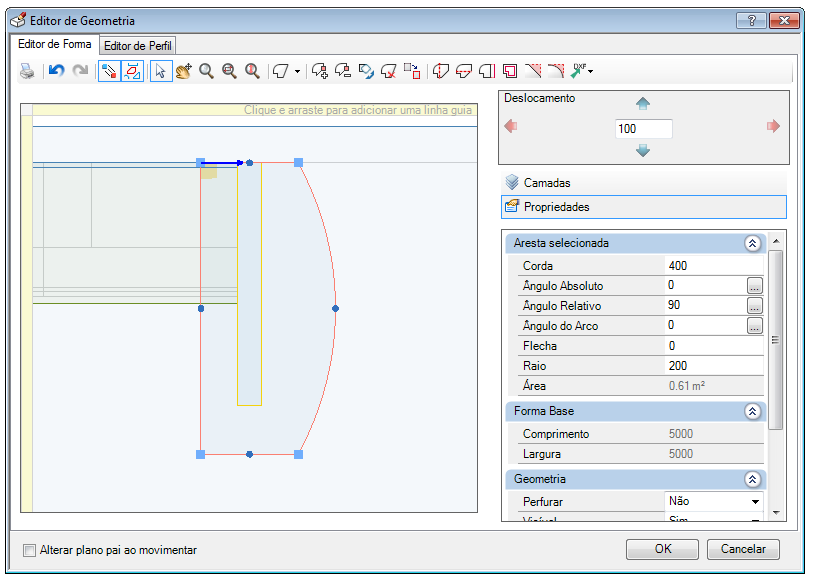Click the properties scrollbar up arrow
The height and width of the screenshot is (578, 814).
click(776, 241)
